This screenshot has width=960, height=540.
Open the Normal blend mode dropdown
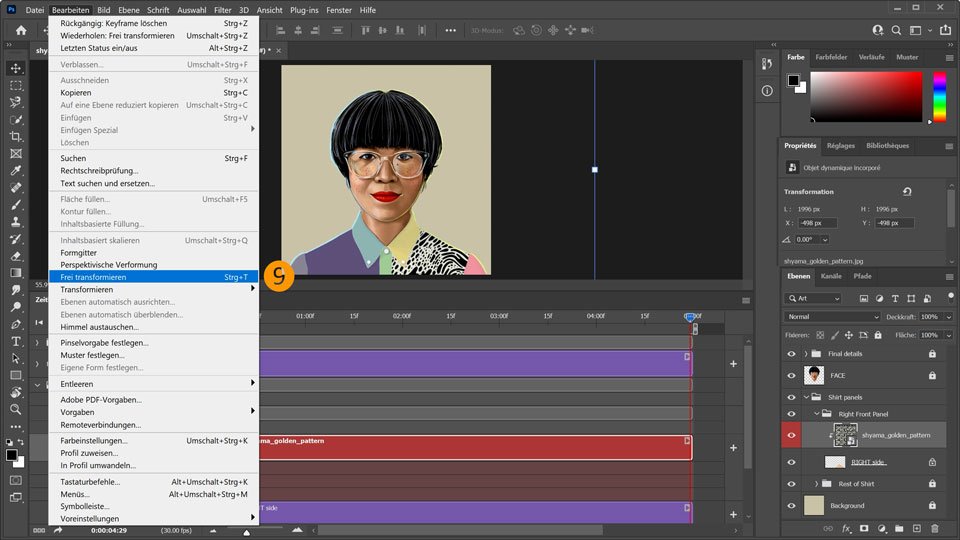click(x=832, y=317)
